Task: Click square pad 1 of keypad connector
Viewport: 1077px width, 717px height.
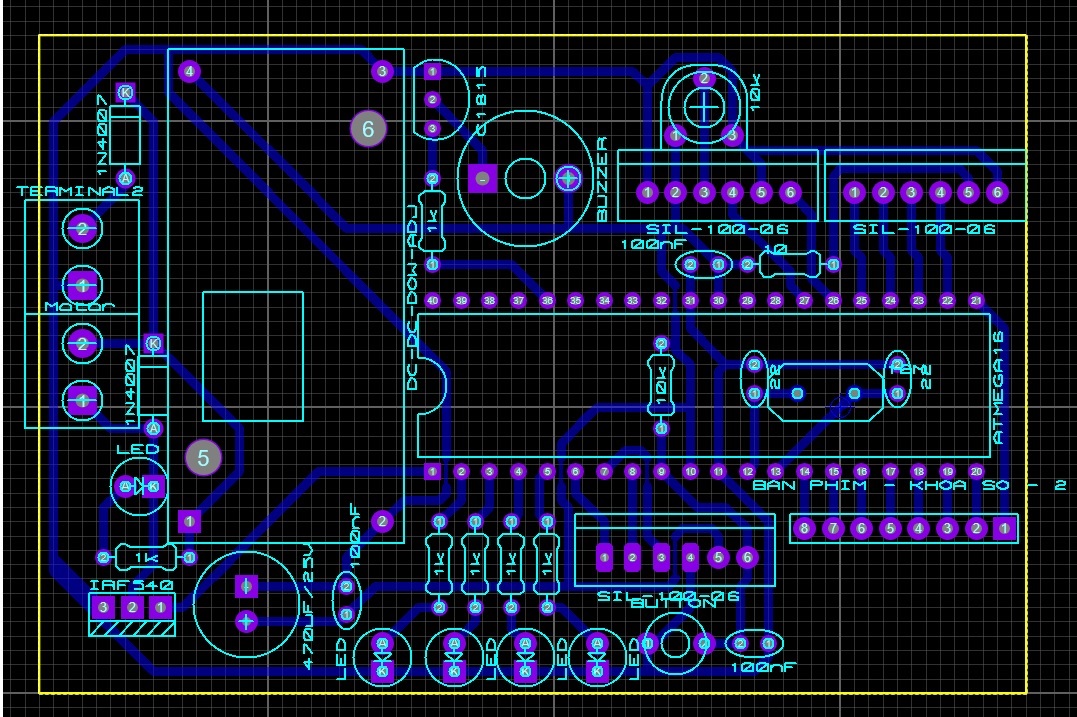Action: [x=1005, y=528]
